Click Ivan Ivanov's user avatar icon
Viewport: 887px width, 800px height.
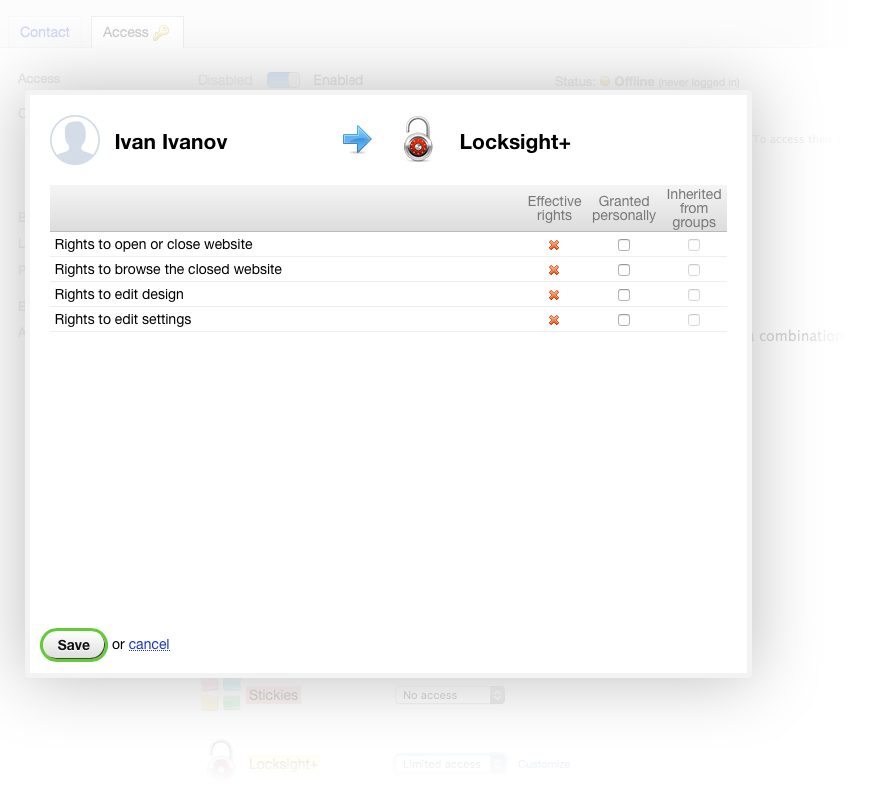tap(75, 140)
